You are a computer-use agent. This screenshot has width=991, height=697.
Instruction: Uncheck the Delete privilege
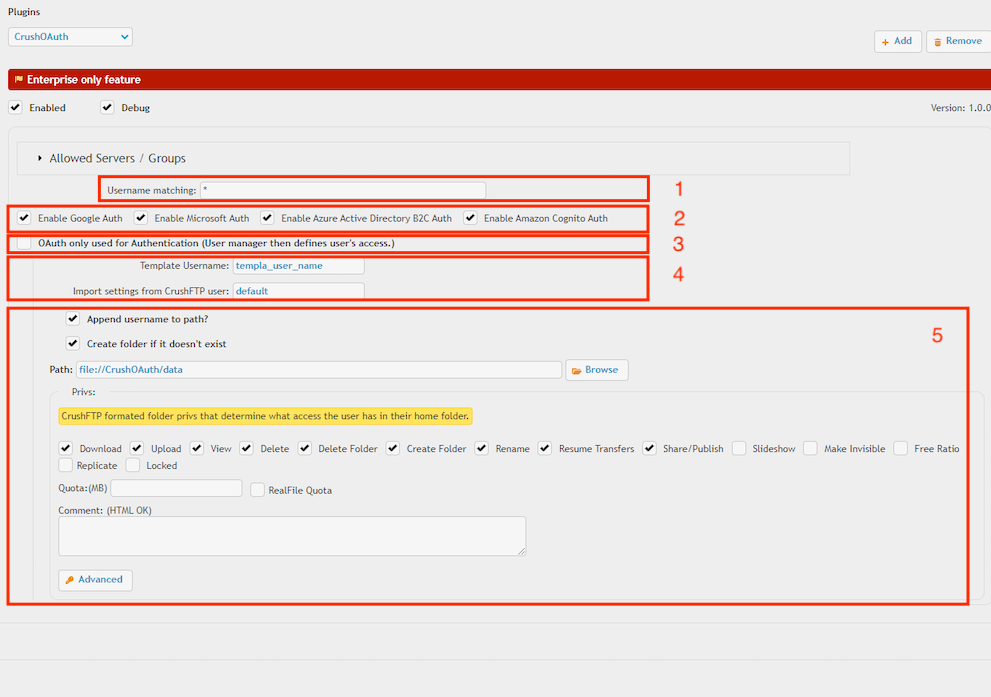(246, 448)
